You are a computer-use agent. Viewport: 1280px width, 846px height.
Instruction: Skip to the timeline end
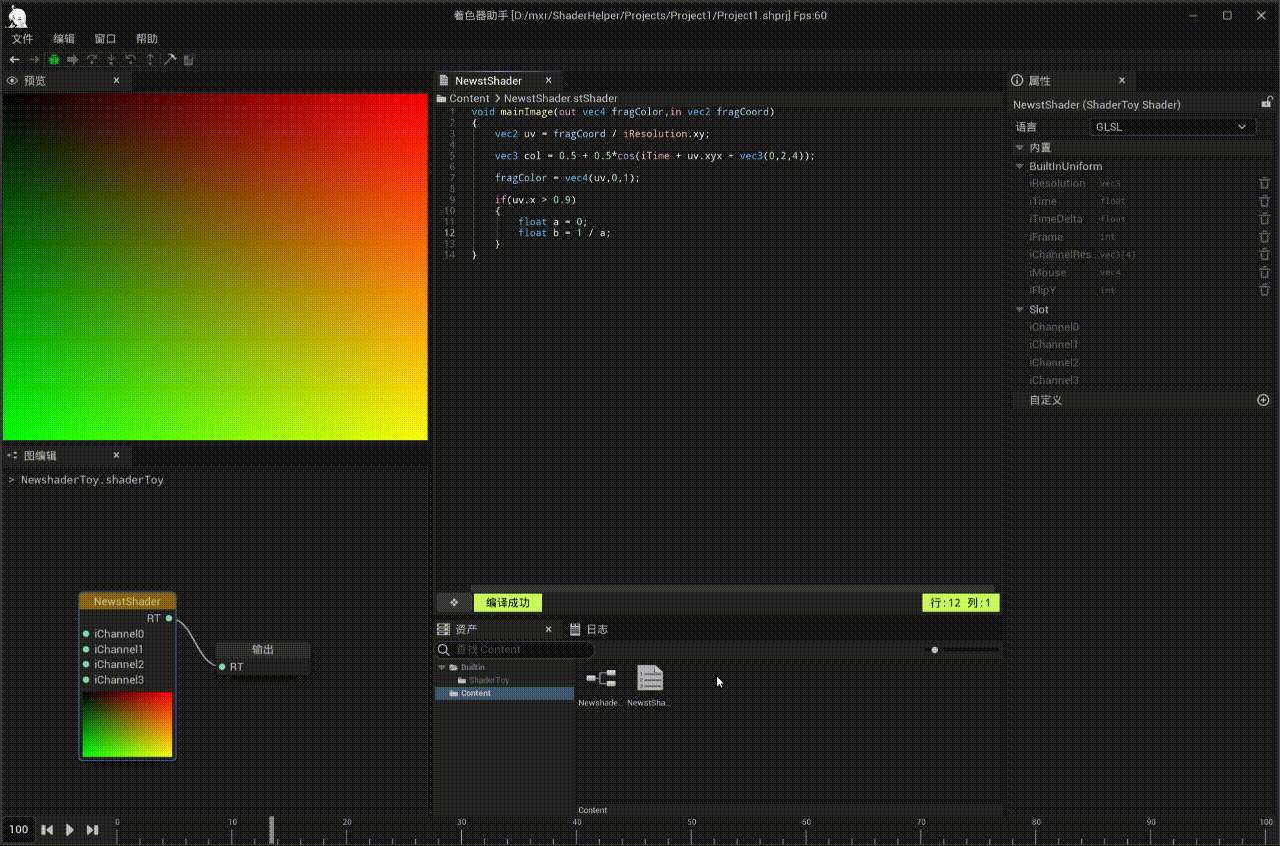(x=92, y=829)
